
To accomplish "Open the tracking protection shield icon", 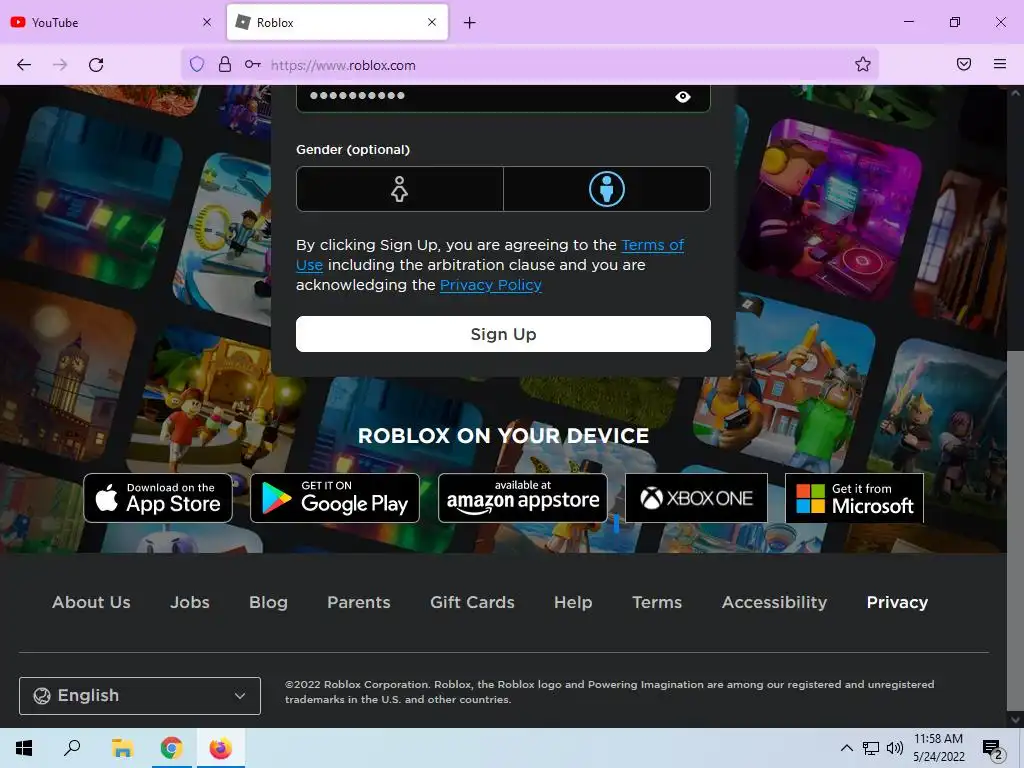I will [x=197, y=64].
